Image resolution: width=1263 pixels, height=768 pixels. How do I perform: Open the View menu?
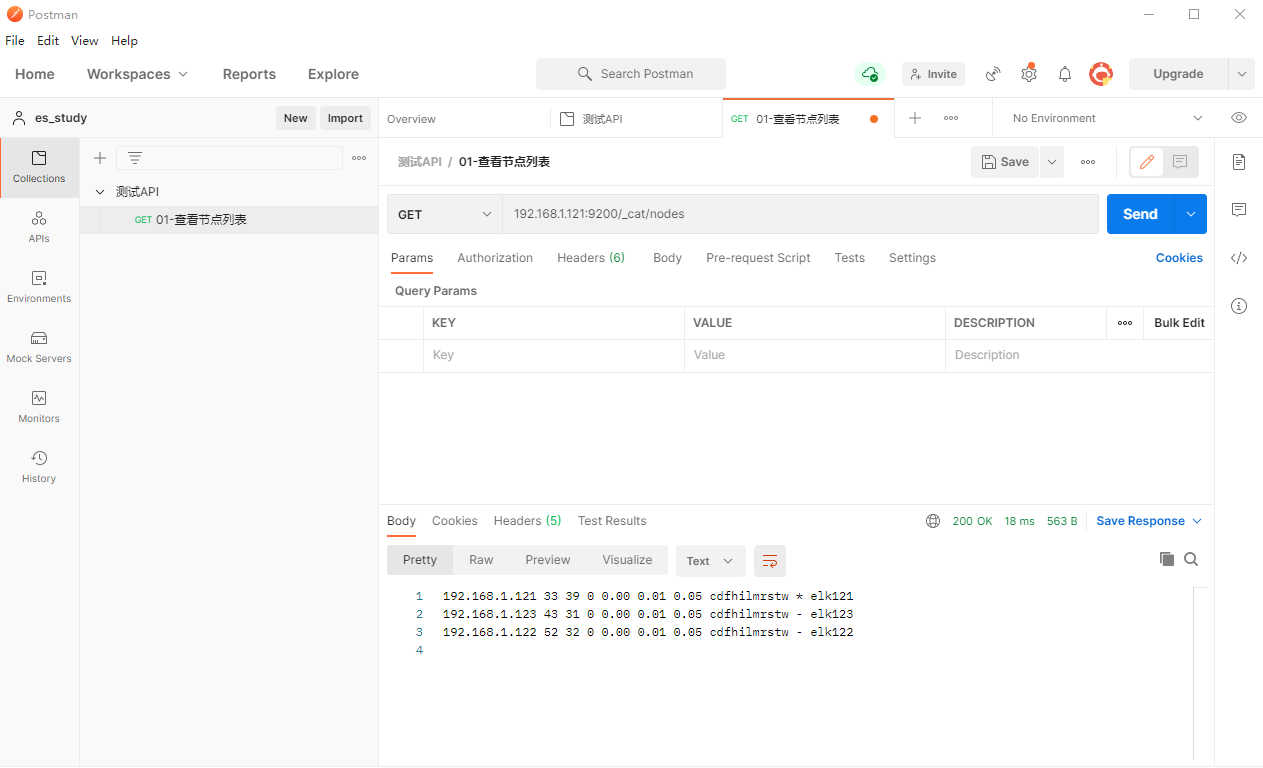pyautogui.click(x=84, y=41)
